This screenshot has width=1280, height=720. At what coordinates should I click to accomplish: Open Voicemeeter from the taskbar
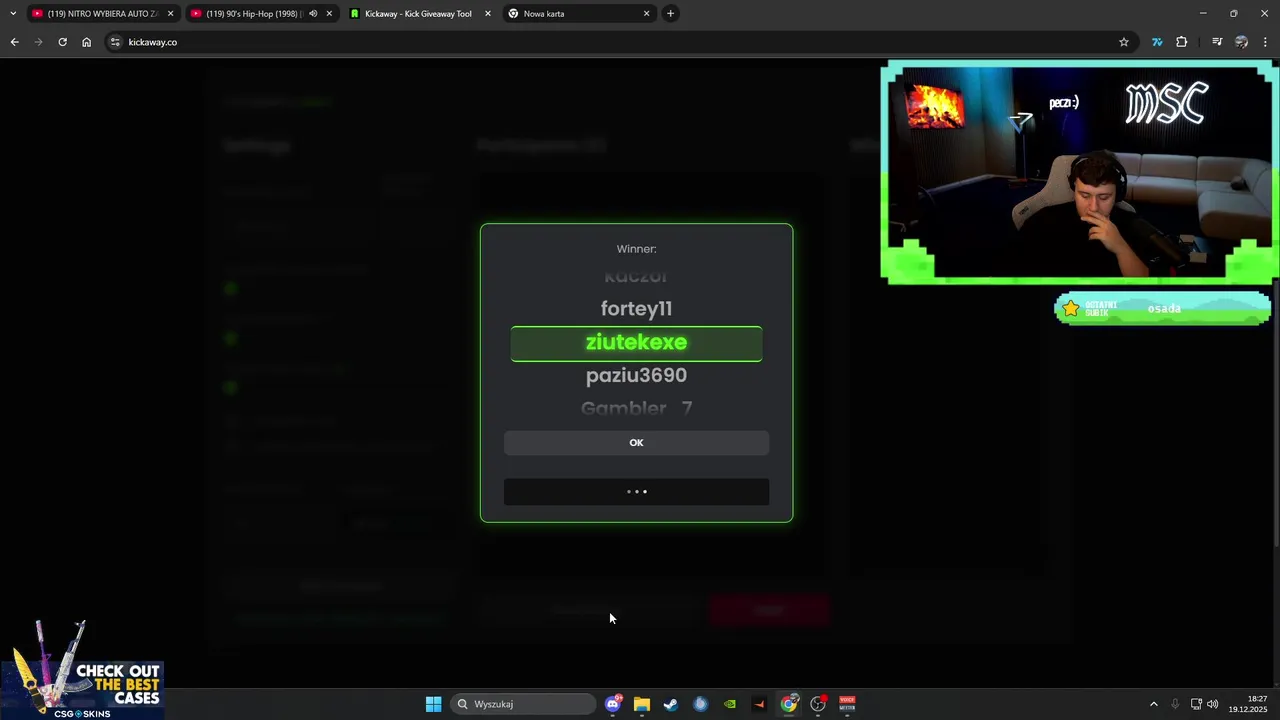[847, 704]
